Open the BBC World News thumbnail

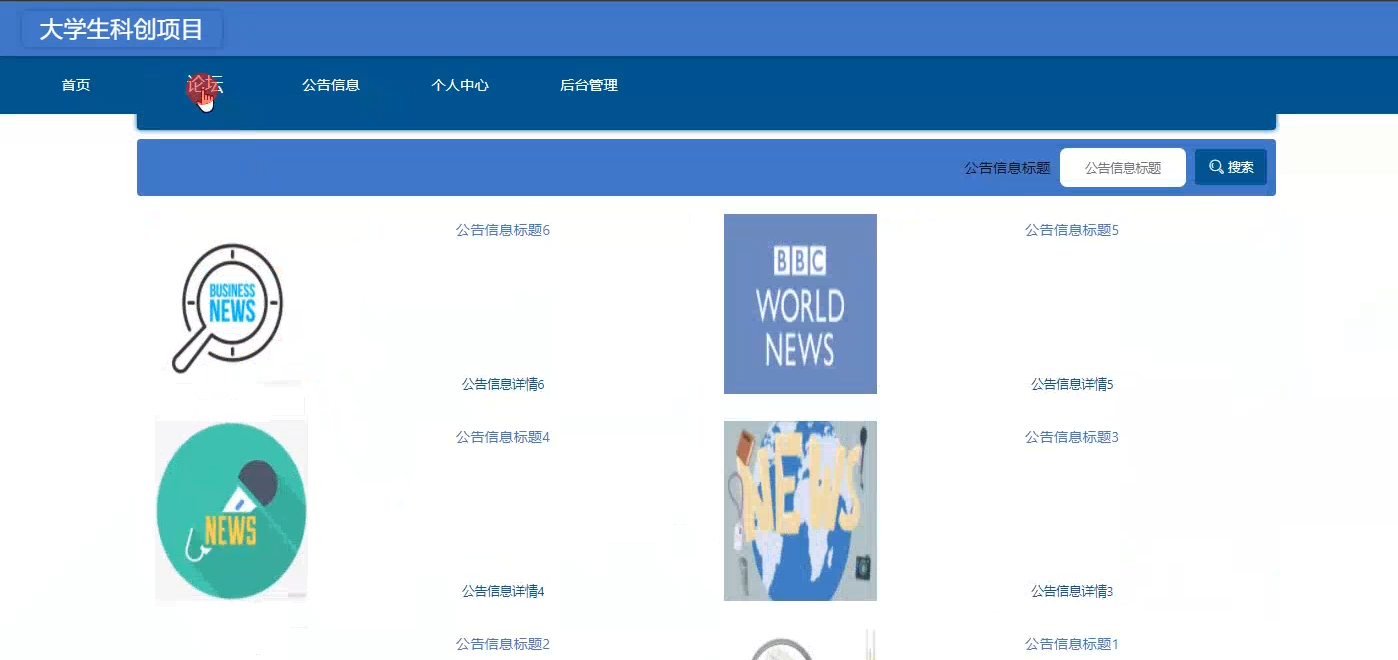(800, 304)
